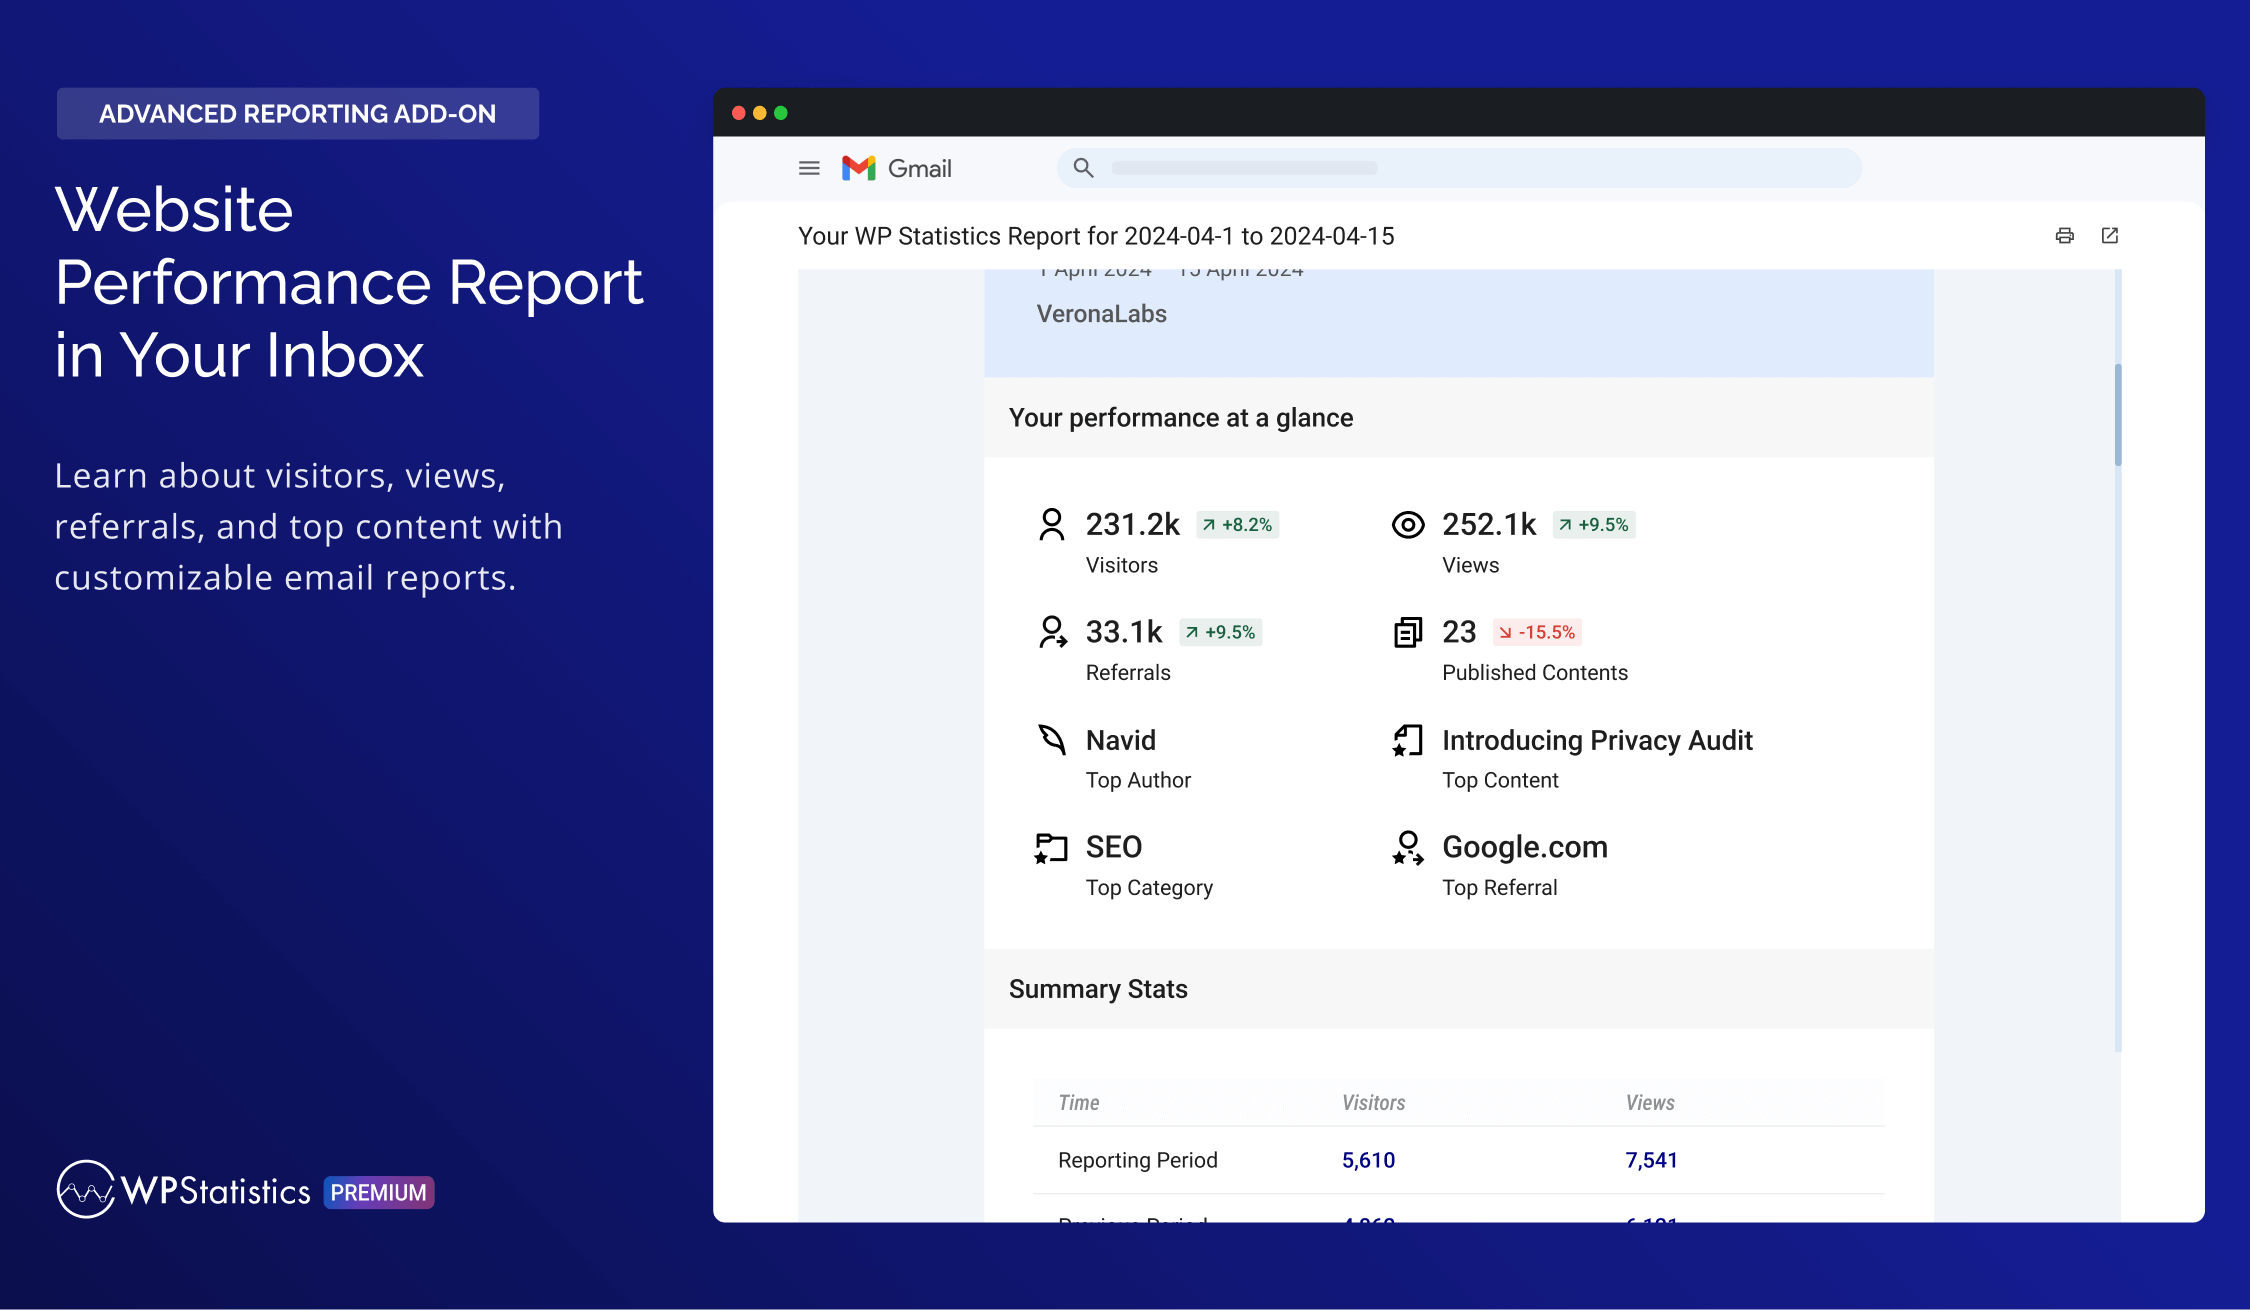Click the search magnifier icon
This screenshot has width=2250, height=1310.
point(1083,168)
